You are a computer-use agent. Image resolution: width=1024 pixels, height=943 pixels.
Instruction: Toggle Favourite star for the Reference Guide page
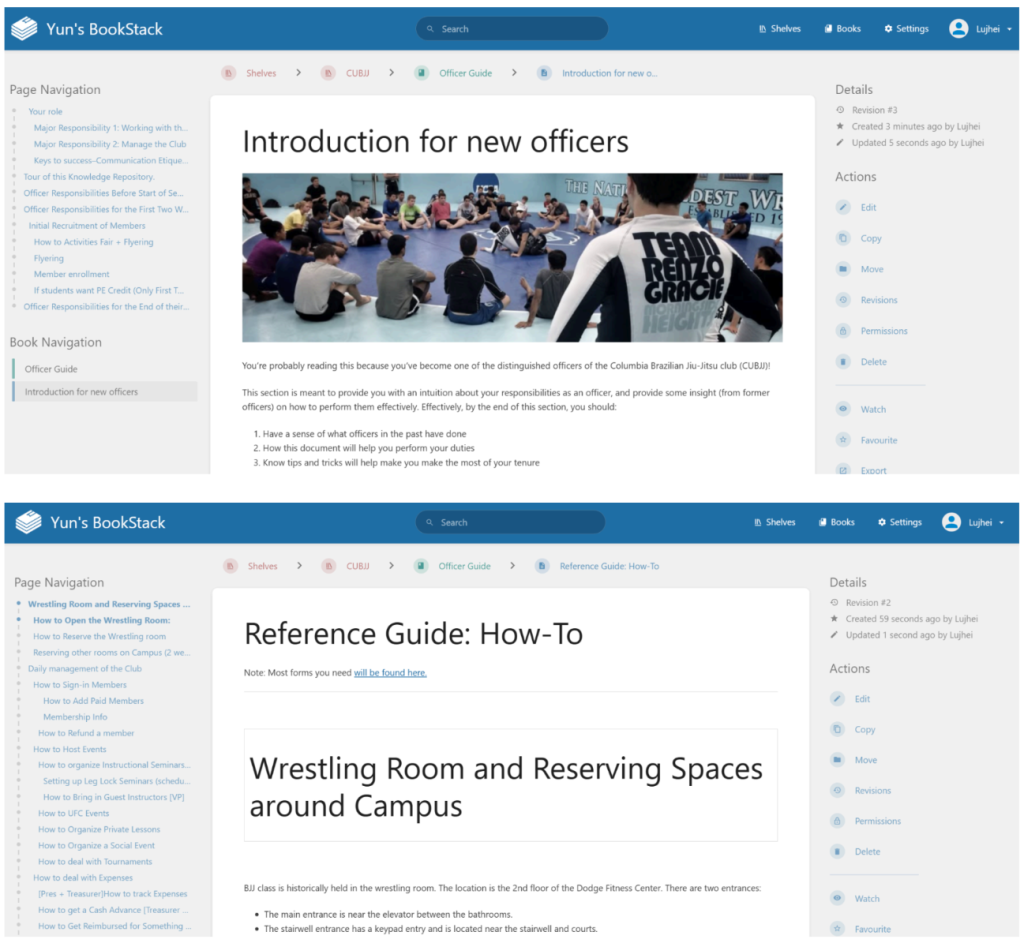pyautogui.click(x=837, y=929)
